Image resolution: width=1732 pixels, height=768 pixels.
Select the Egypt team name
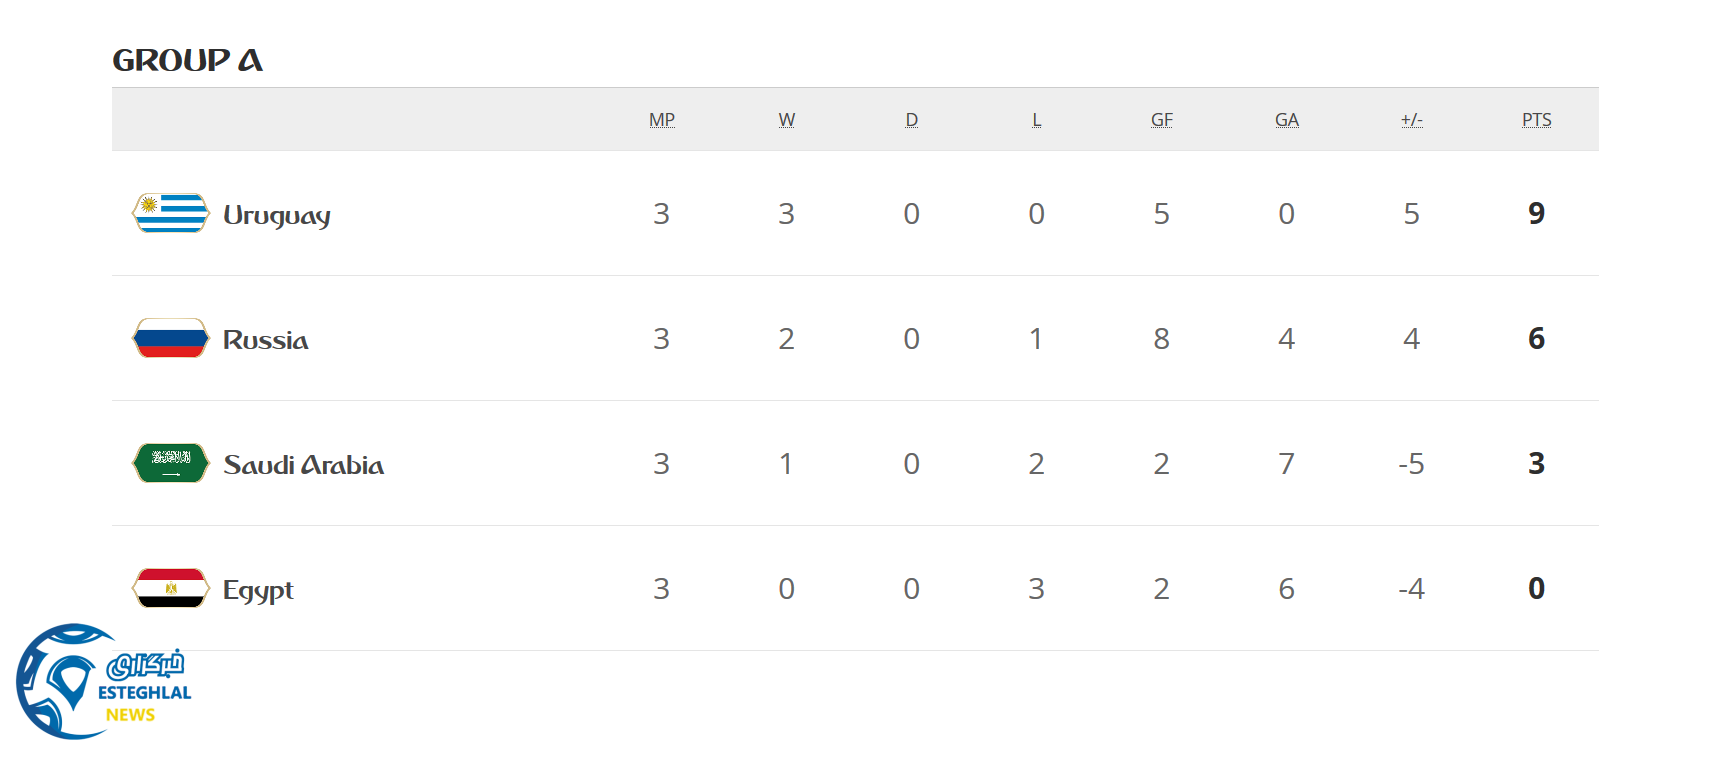pos(258,590)
